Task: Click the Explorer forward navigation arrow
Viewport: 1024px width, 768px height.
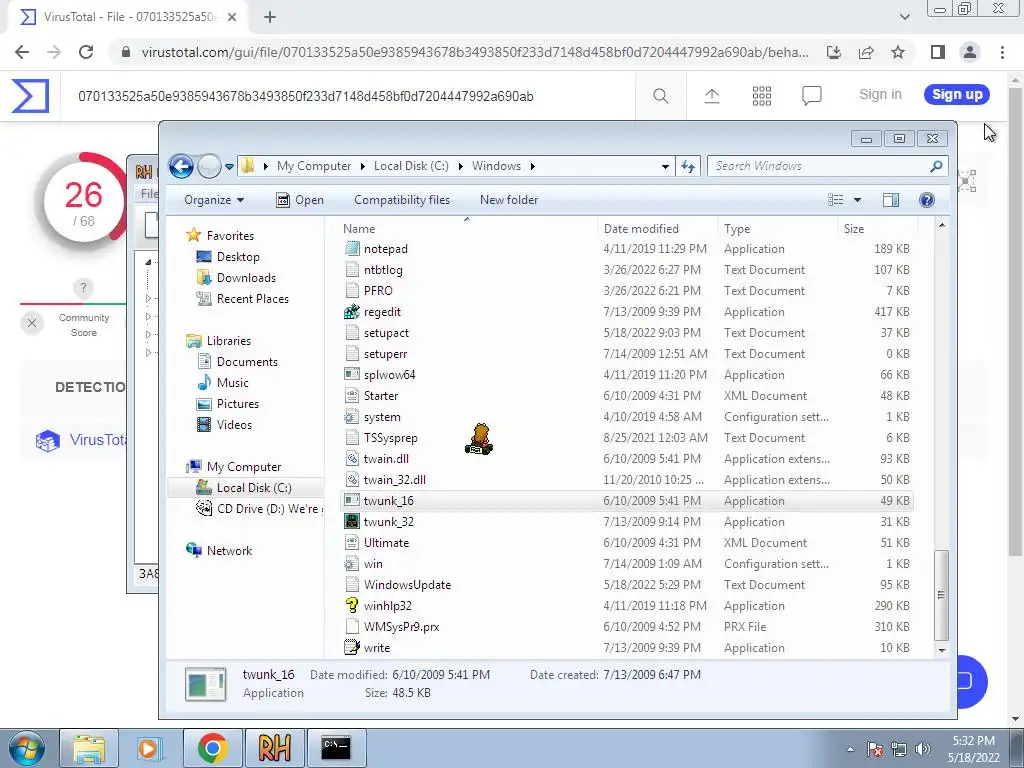Action: pos(209,167)
